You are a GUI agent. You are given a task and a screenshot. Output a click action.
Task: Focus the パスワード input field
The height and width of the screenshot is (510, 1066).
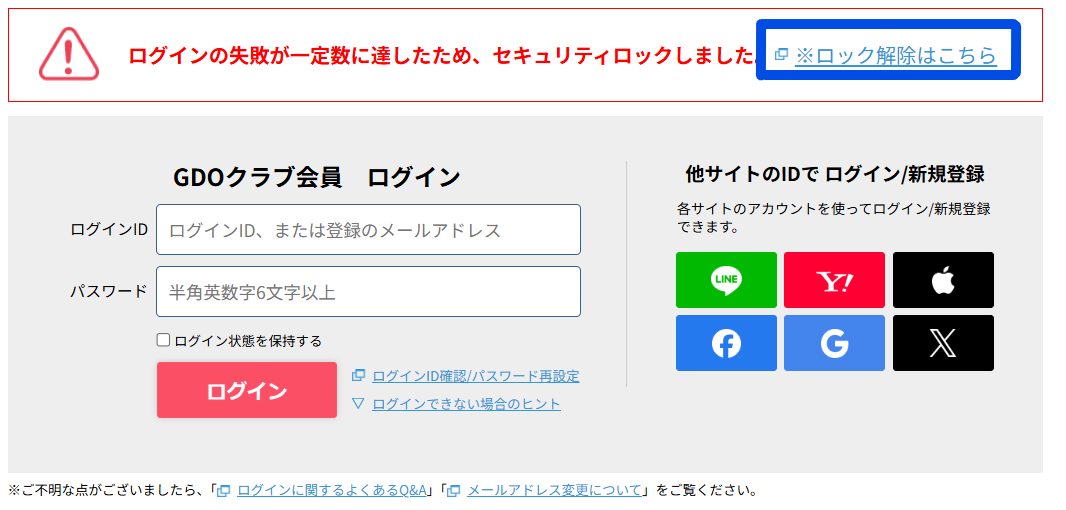tap(368, 292)
